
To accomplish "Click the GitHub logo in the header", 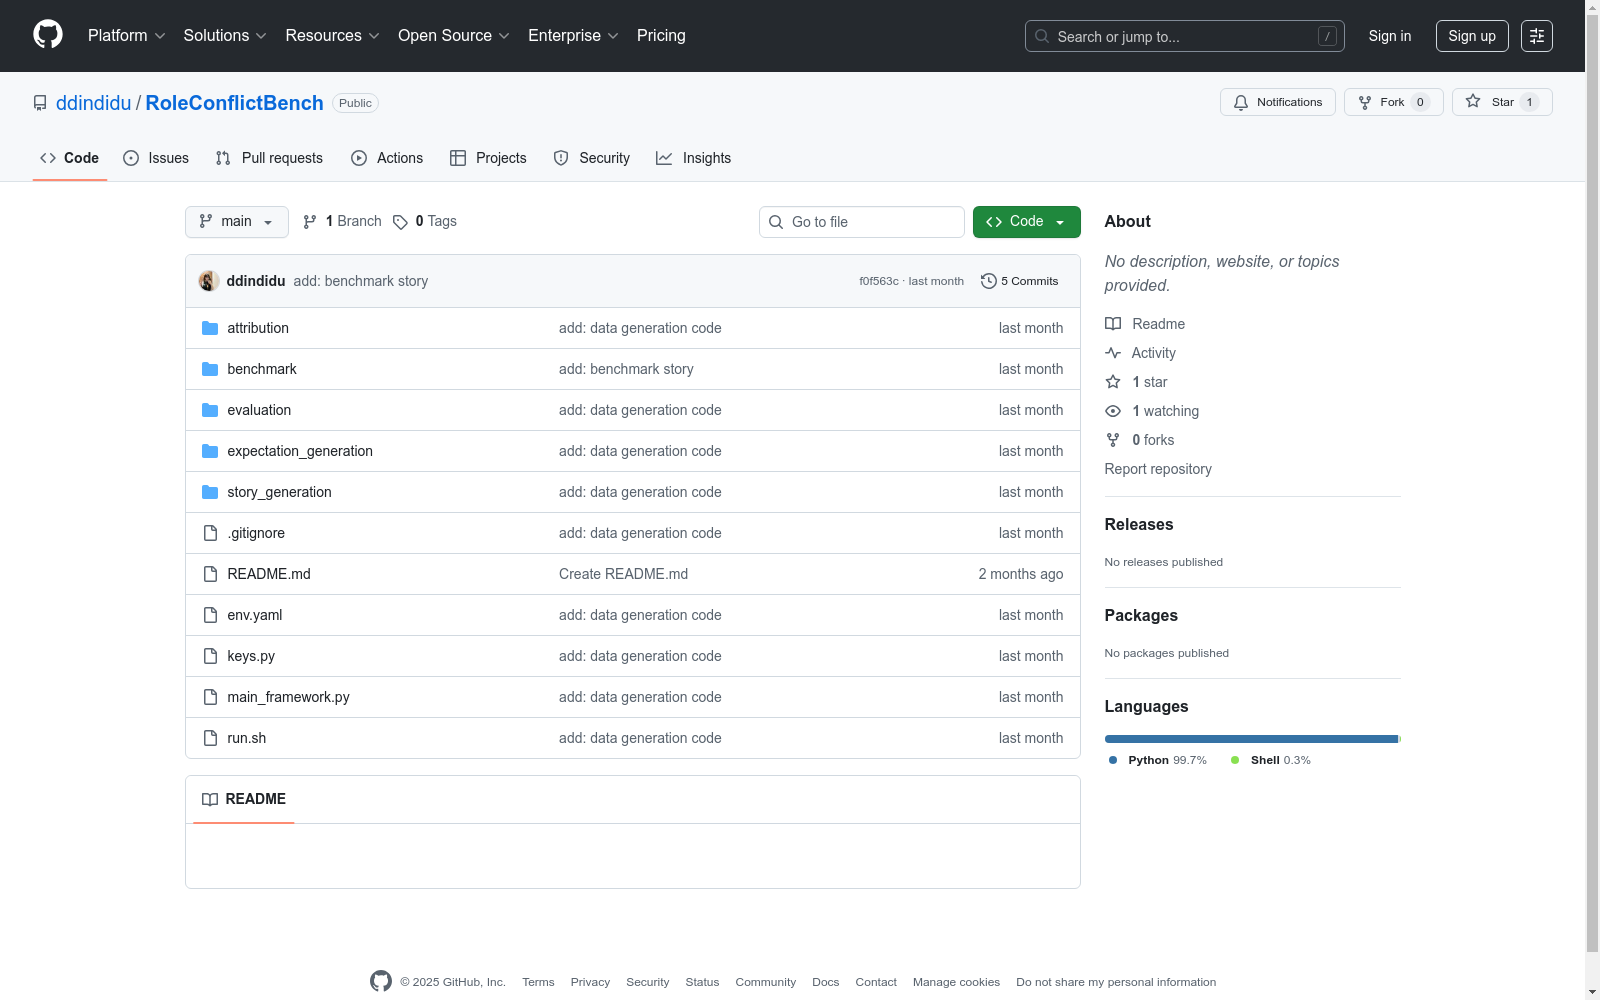I will 48,35.
